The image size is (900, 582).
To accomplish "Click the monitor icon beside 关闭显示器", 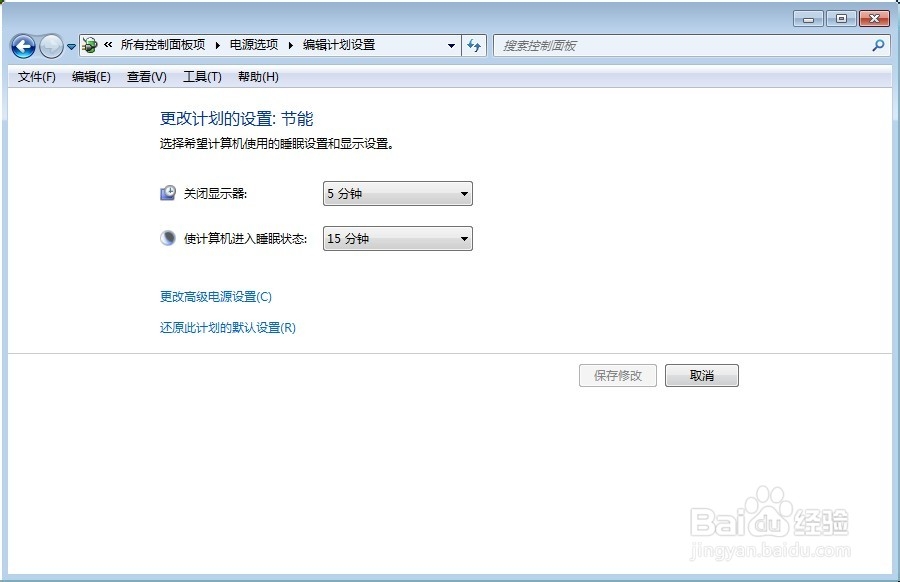I will pos(167,192).
